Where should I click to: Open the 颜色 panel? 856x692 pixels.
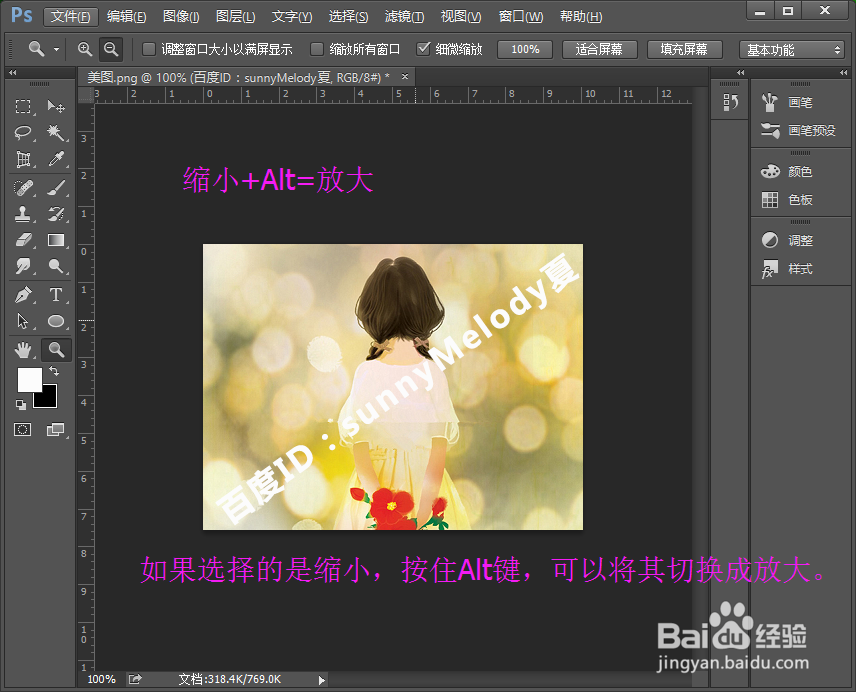pos(786,172)
